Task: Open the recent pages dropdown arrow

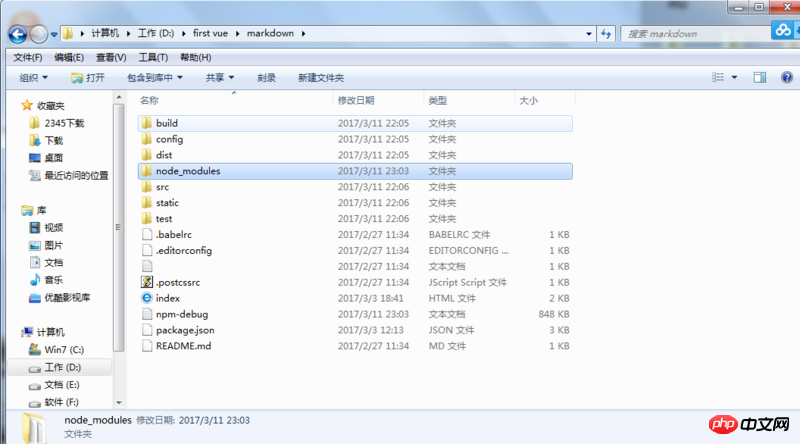Action: click(54, 35)
